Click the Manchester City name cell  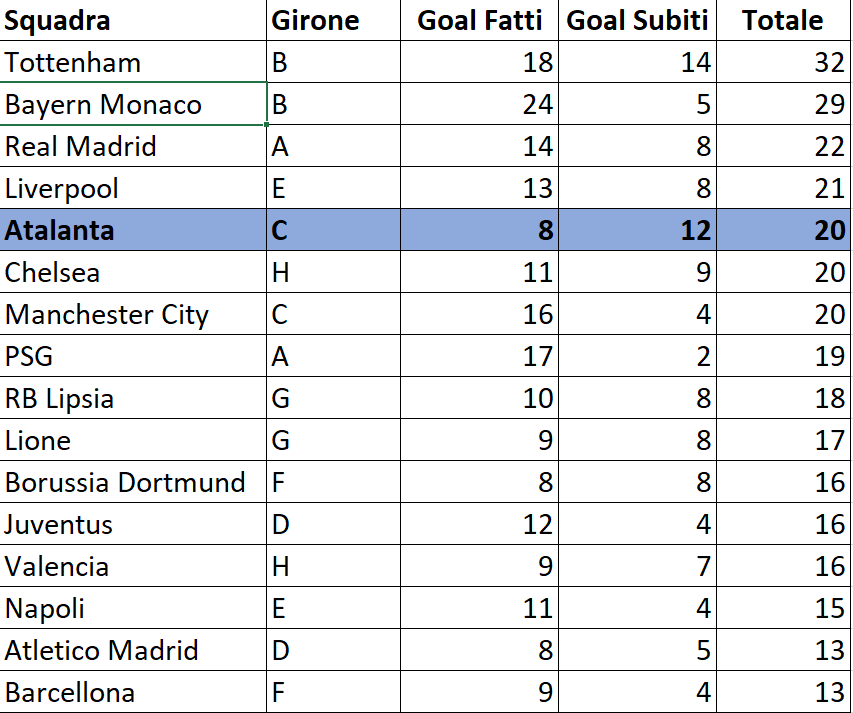[x=134, y=315]
